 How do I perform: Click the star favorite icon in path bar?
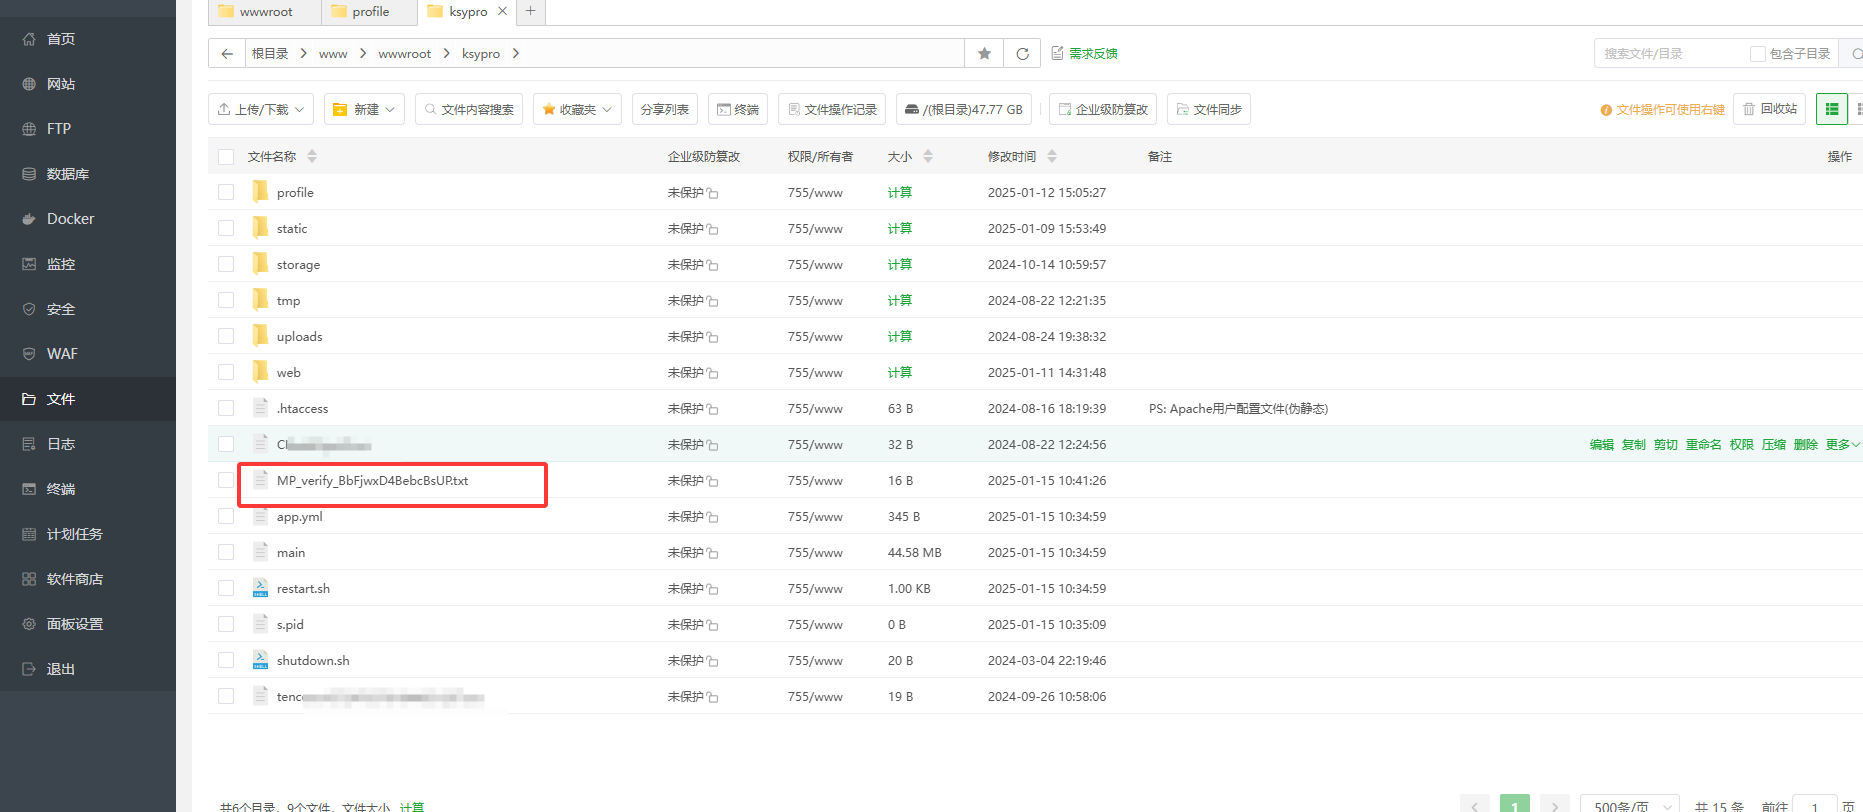(x=984, y=54)
